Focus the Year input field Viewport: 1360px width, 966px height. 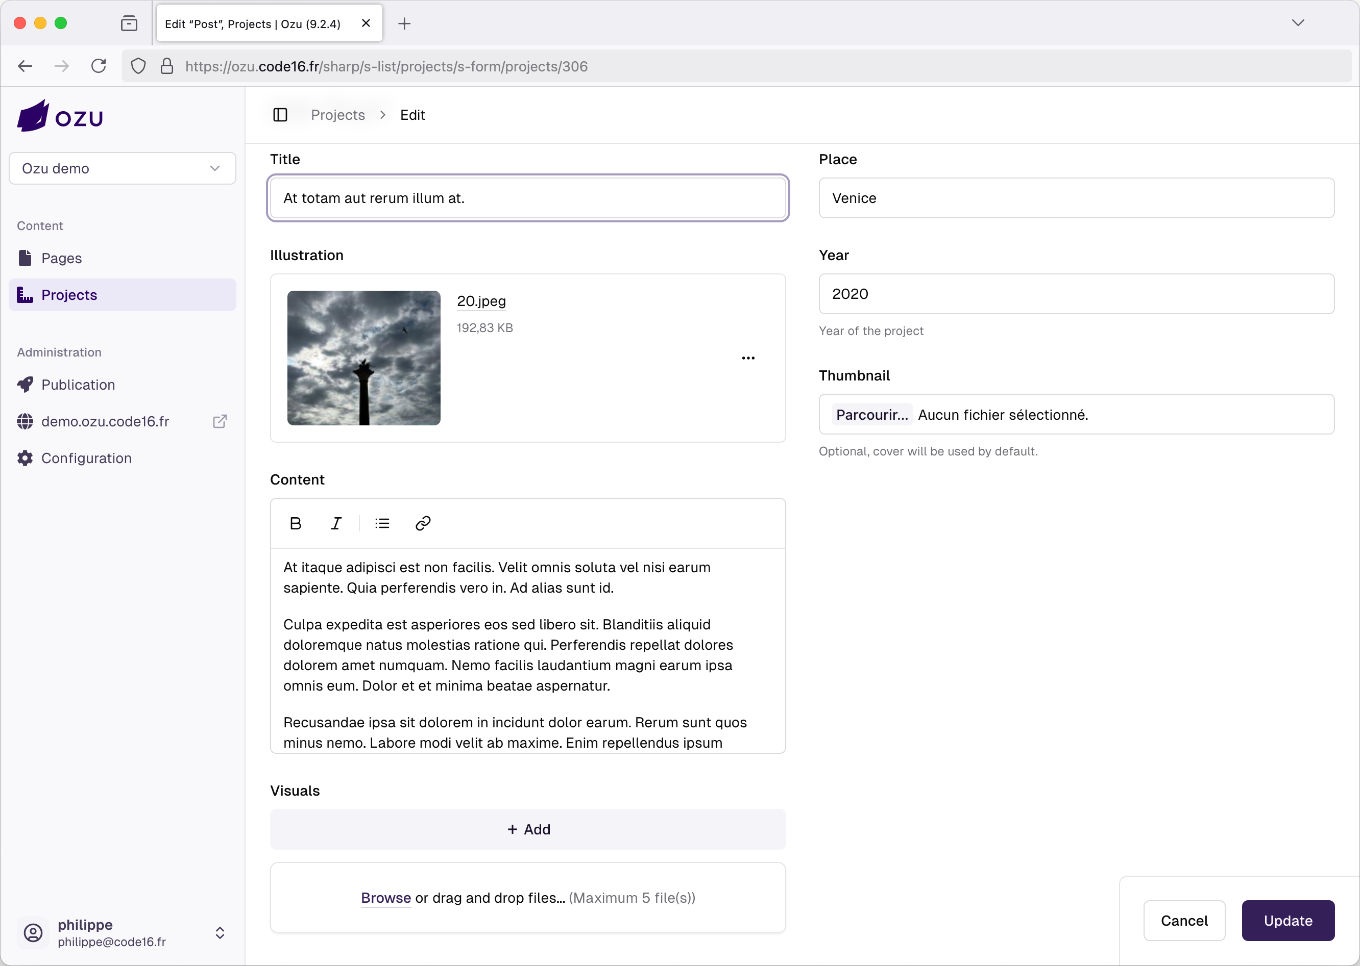(x=1076, y=294)
